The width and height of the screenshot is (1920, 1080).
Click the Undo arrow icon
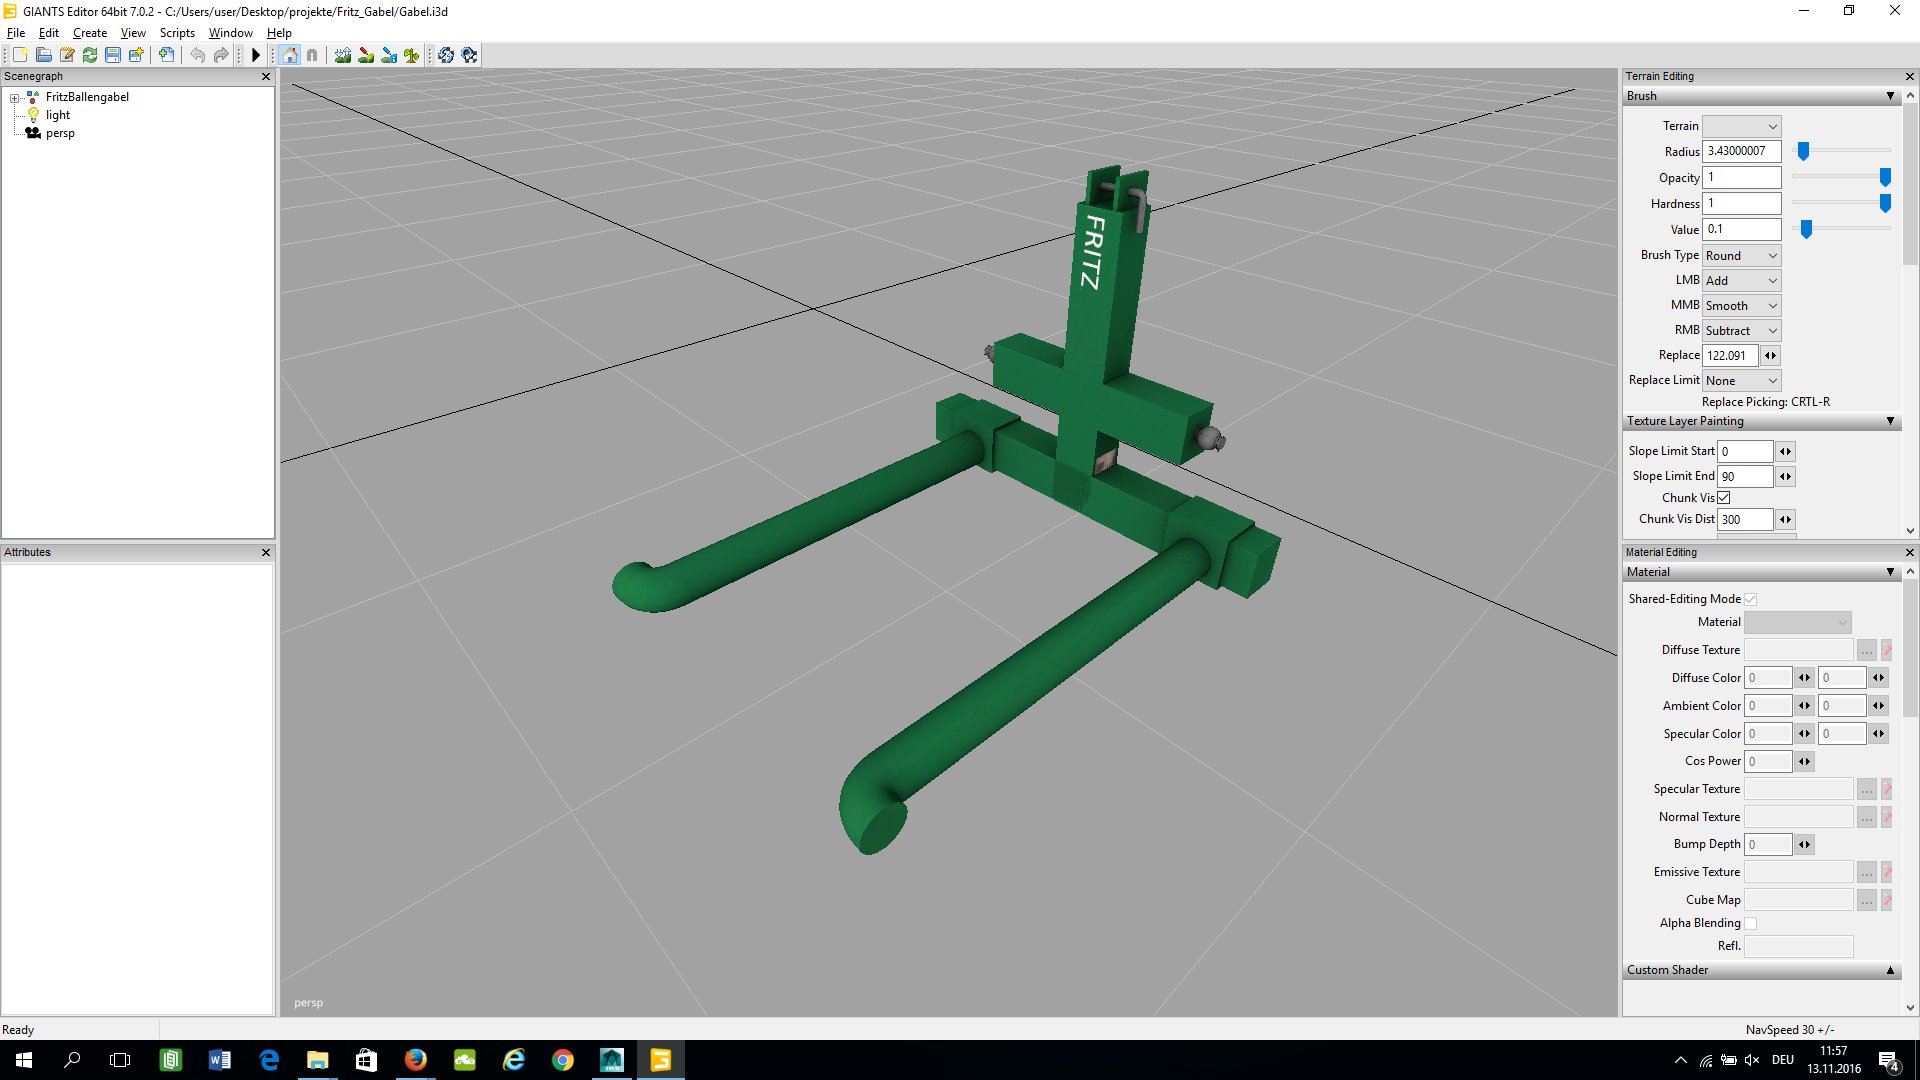point(198,55)
